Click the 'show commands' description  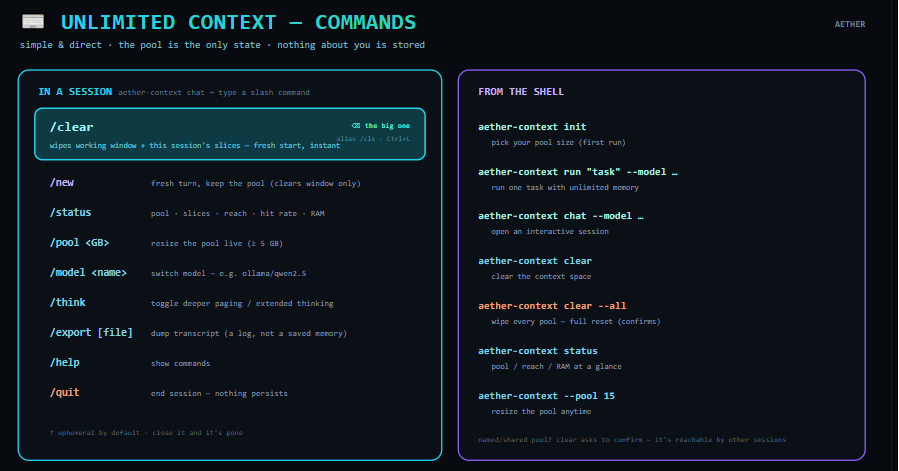[x=181, y=364]
